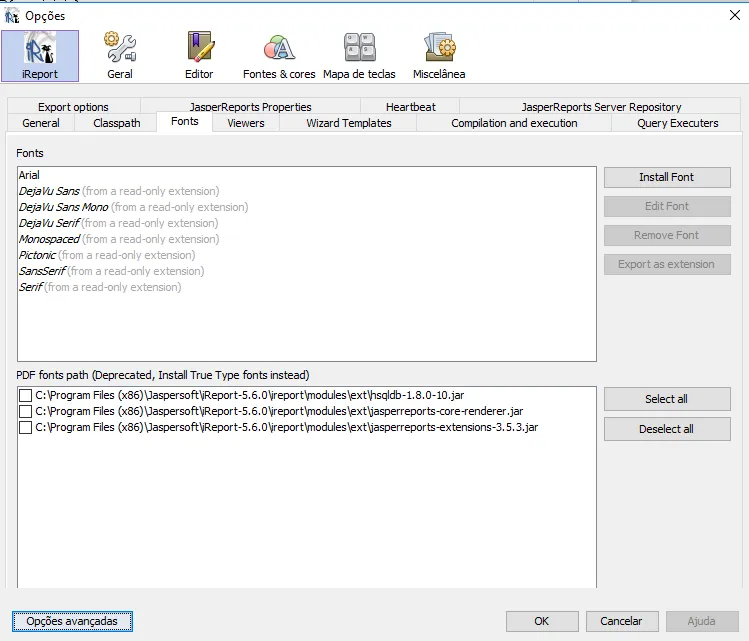Select the Serif font entry
The image size is (749, 641).
pos(307,287)
